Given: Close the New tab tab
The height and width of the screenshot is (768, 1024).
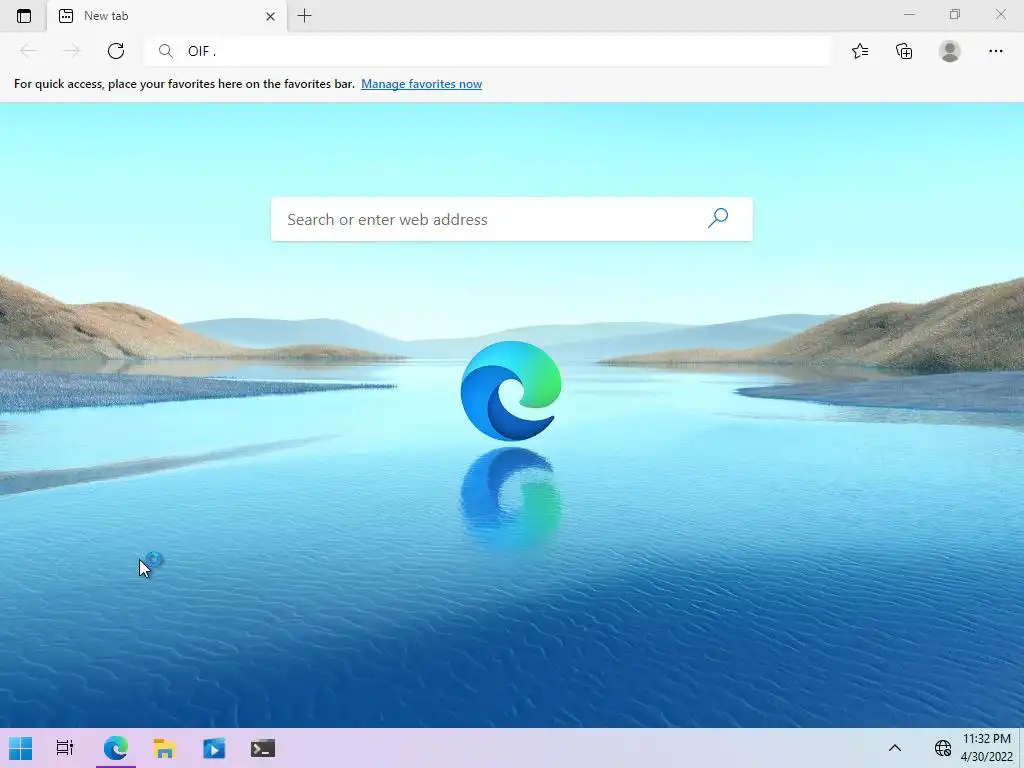Looking at the screenshot, I should 270,16.
